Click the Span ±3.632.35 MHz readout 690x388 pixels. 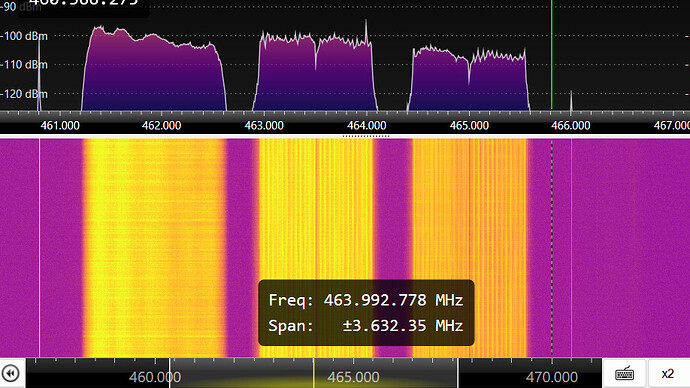point(366,326)
